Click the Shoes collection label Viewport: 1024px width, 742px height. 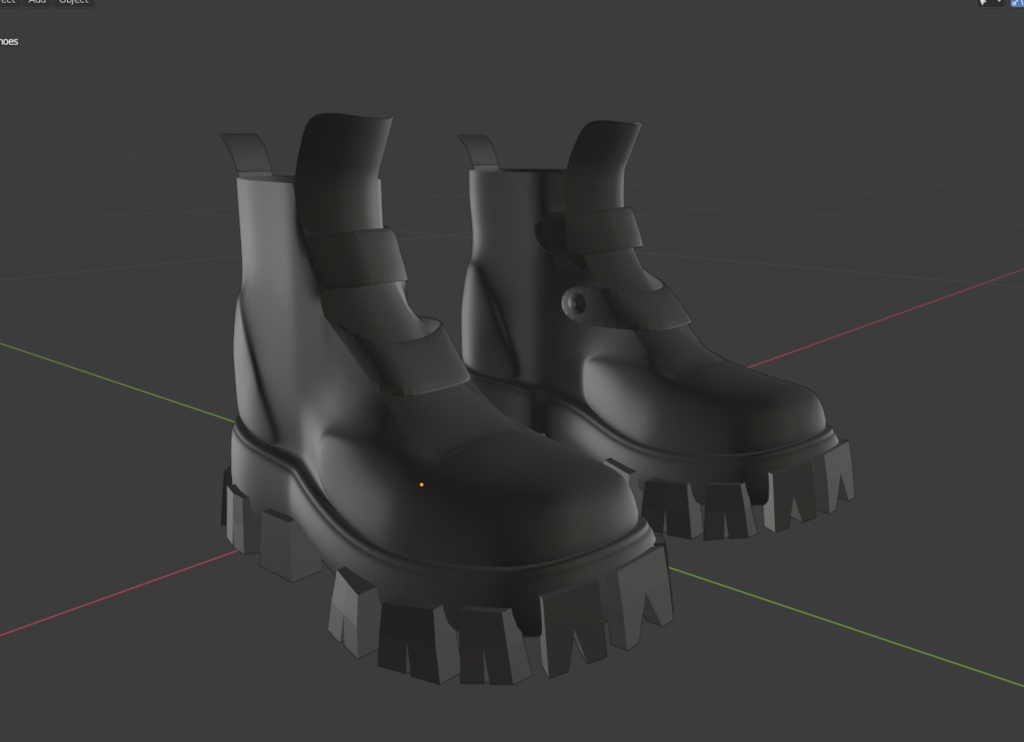(10, 42)
